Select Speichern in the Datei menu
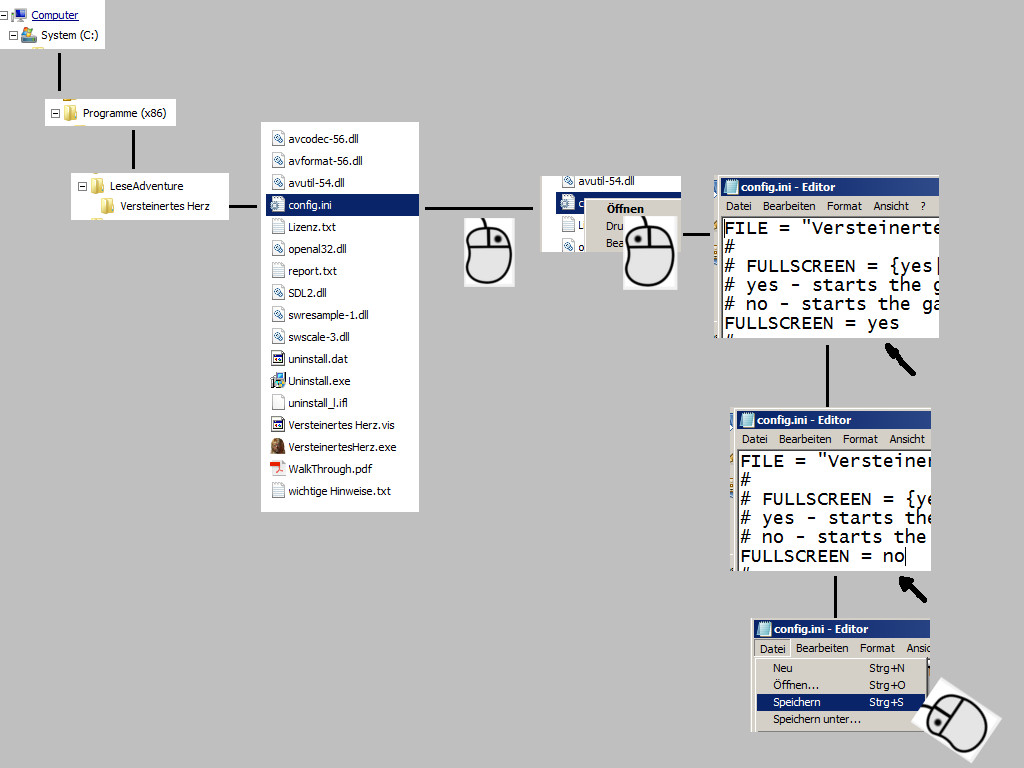Viewport: 1024px width, 768px height. click(797, 702)
